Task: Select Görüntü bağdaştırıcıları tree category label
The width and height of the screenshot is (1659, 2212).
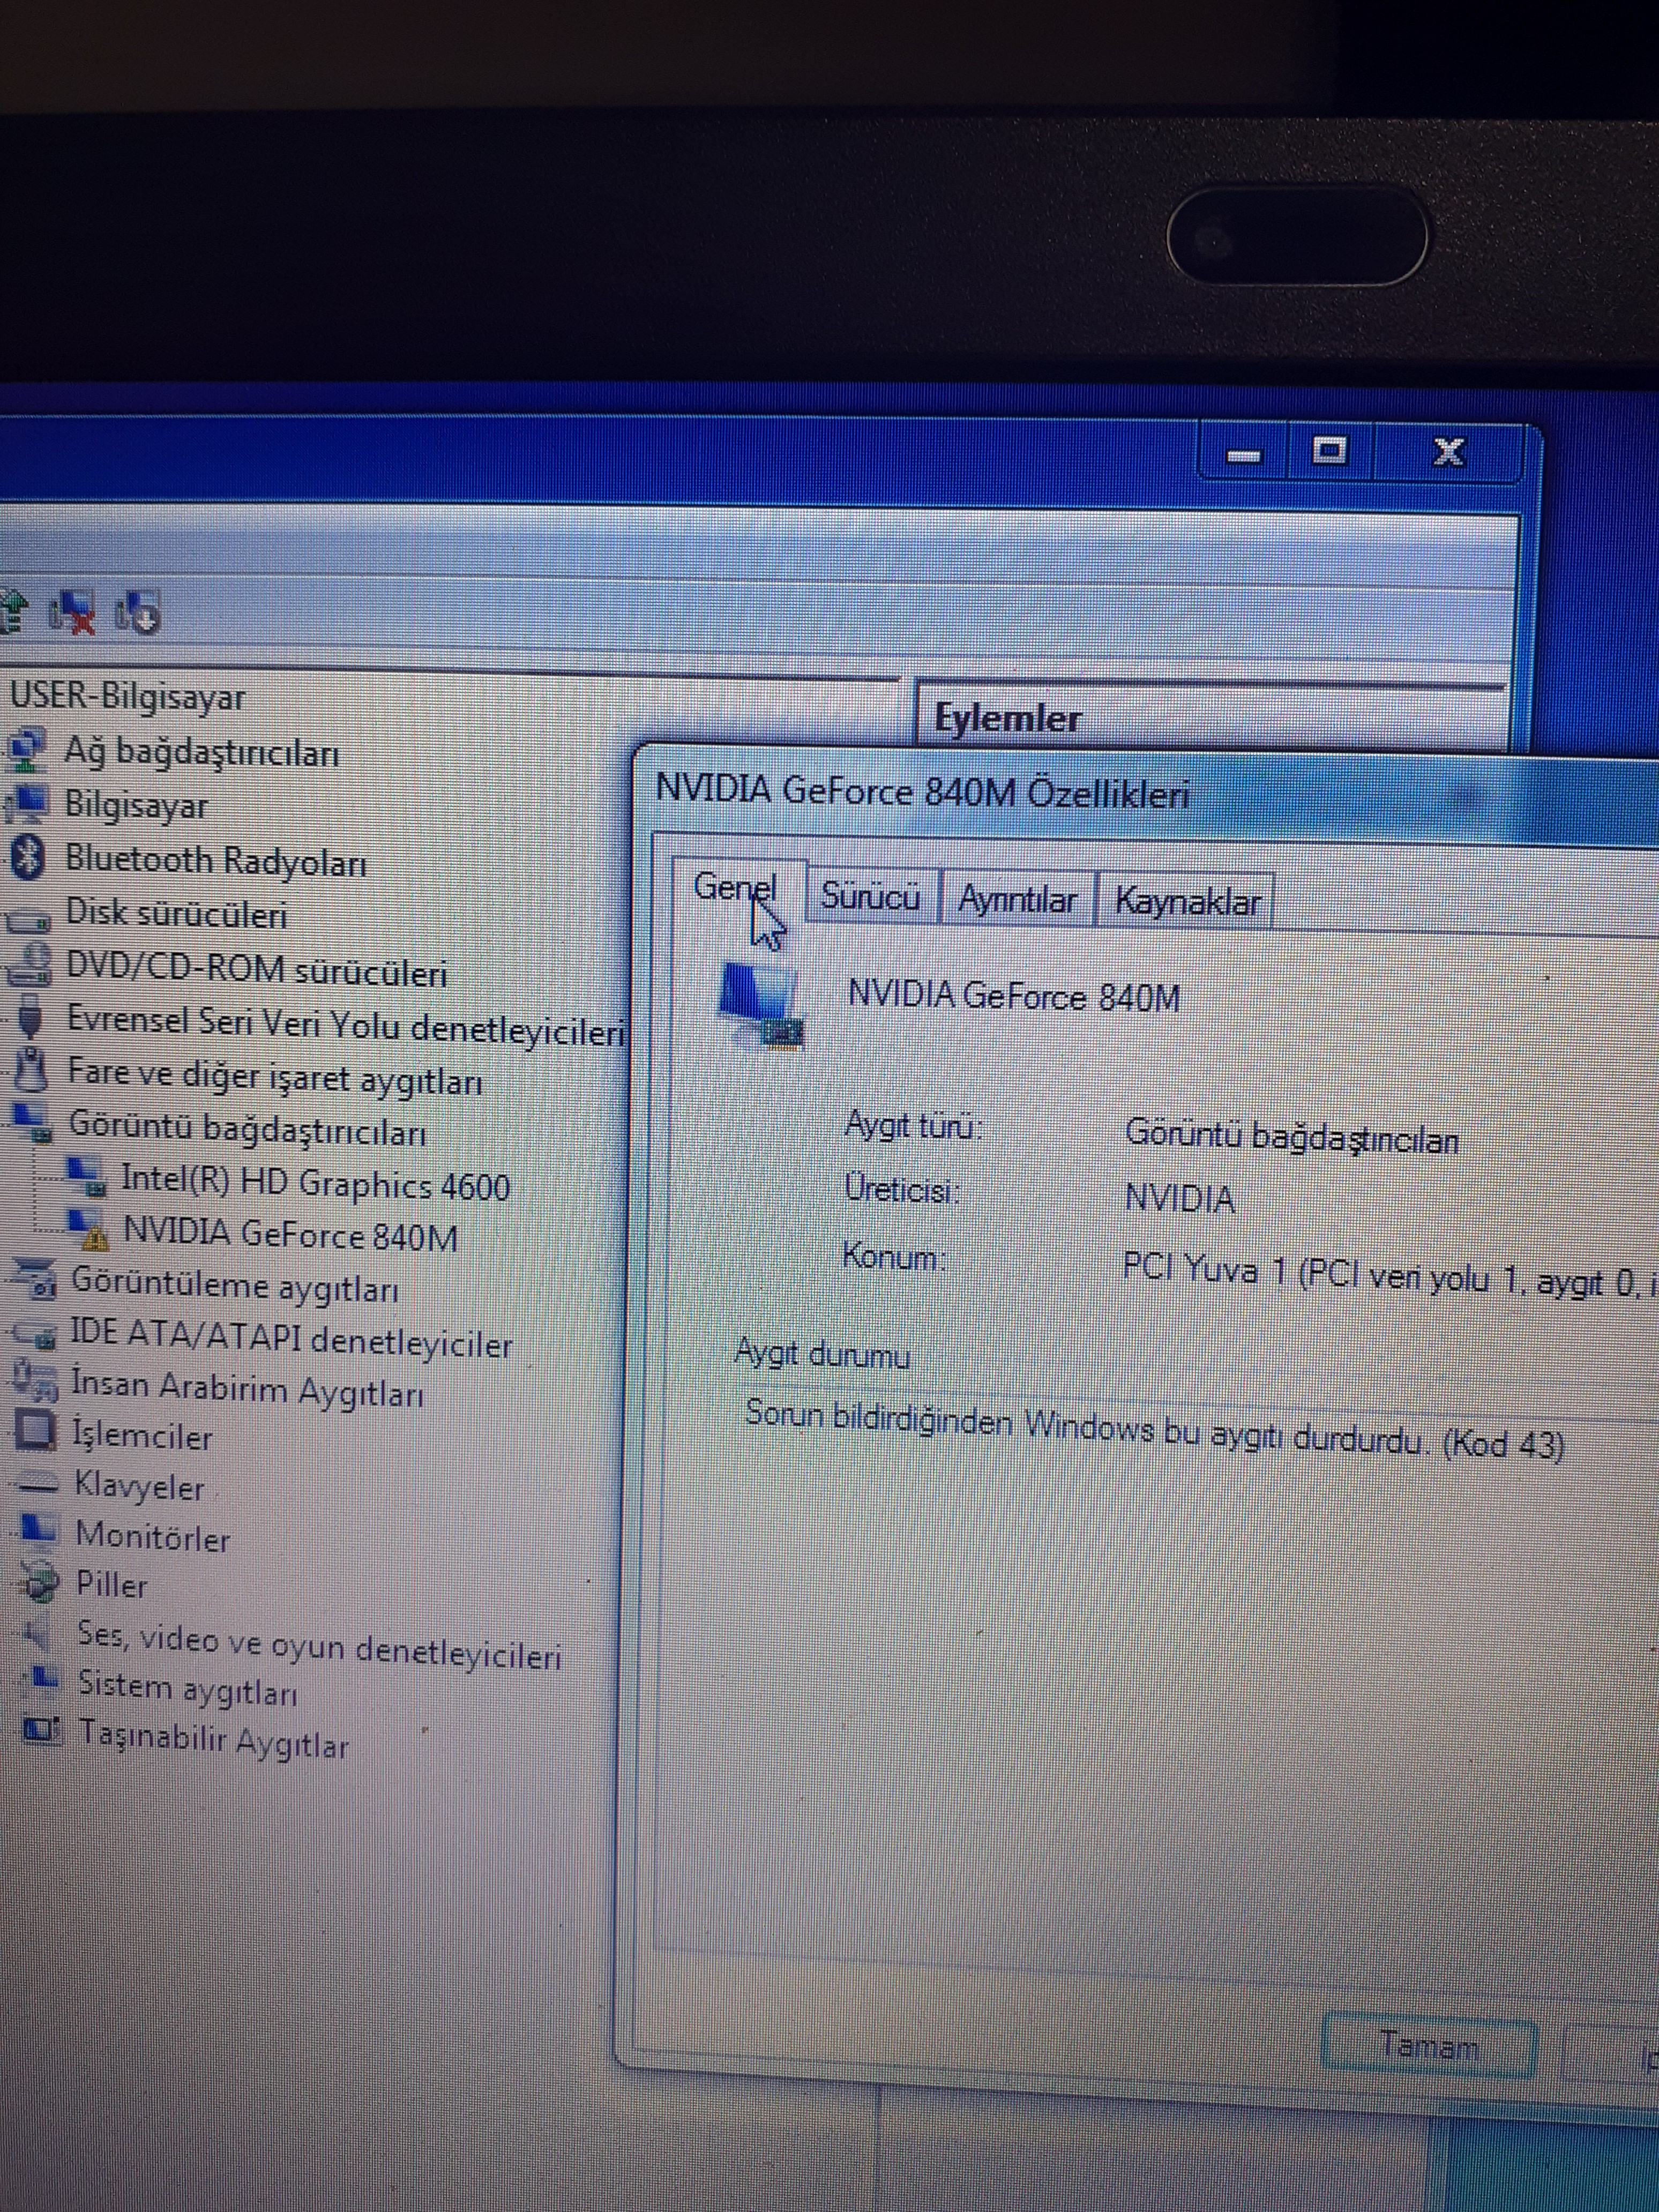Action: tap(247, 1129)
